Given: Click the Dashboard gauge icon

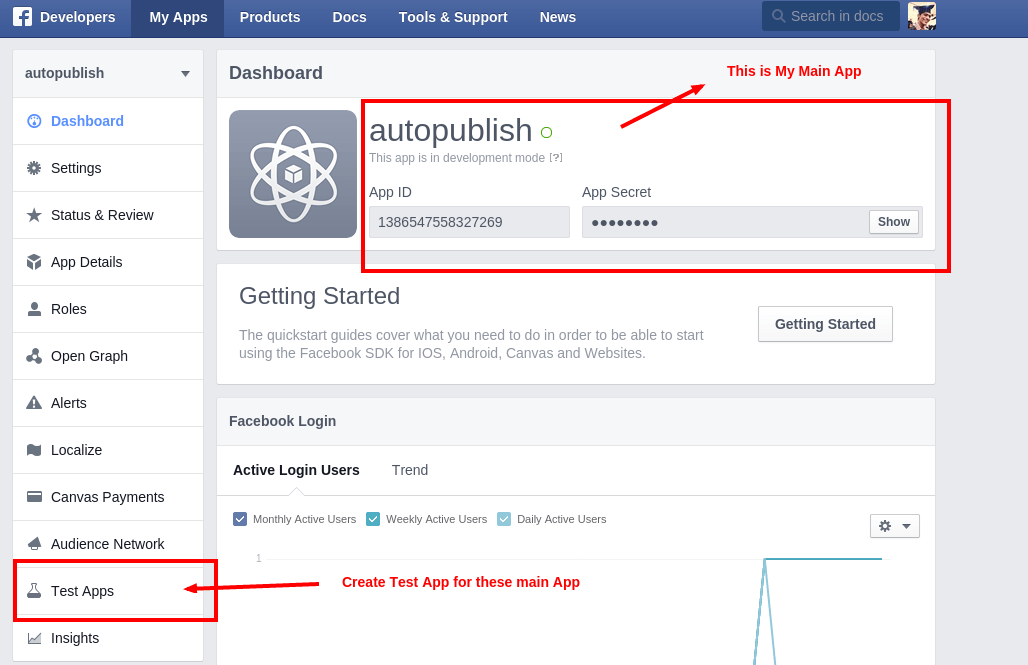Looking at the screenshot, I should click(34, 121).
